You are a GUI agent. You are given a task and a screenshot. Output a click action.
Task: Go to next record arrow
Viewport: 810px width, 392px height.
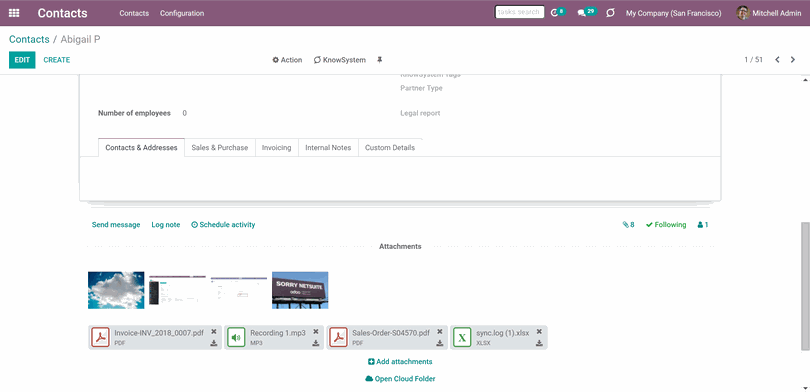tap(792, 60)
